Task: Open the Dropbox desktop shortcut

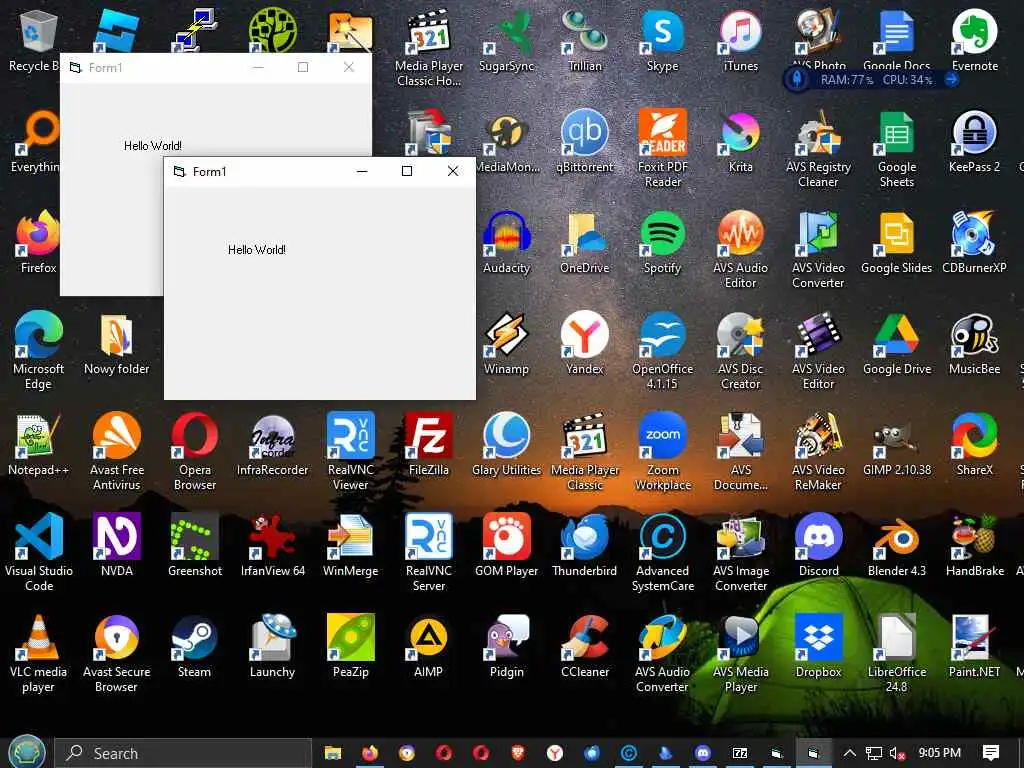Action: coord(818,647)
